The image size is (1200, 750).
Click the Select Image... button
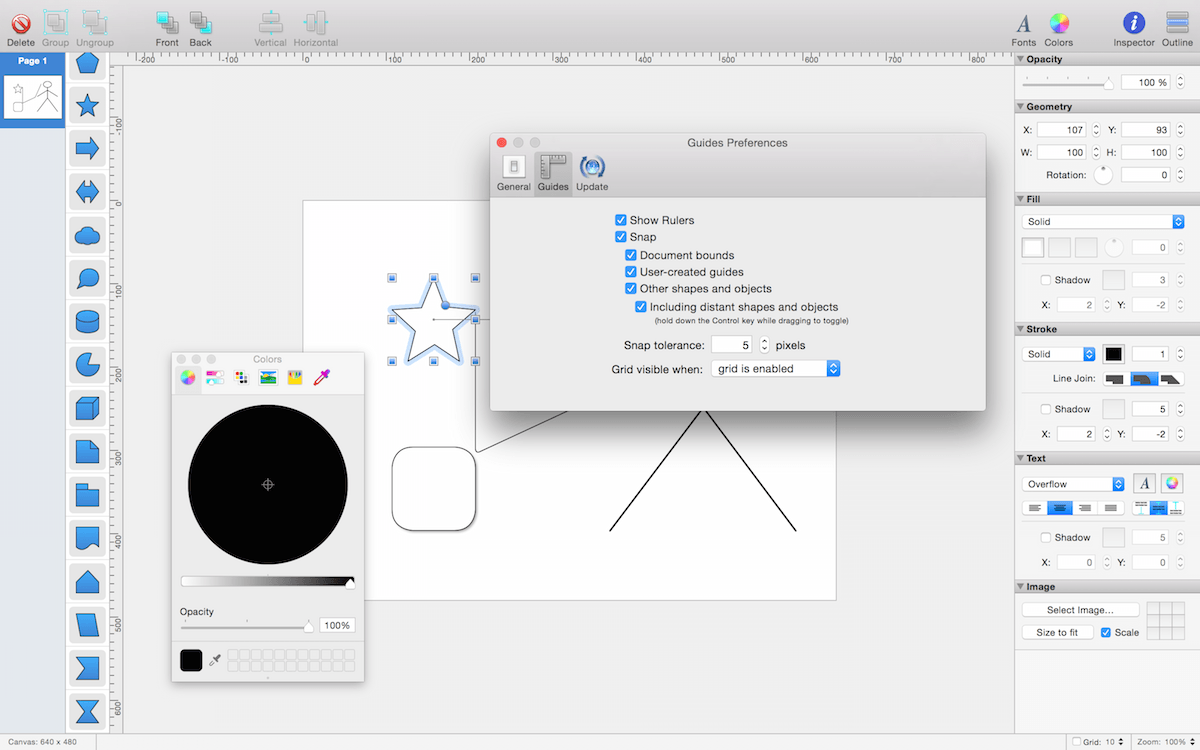click(x=1079, y=610)
